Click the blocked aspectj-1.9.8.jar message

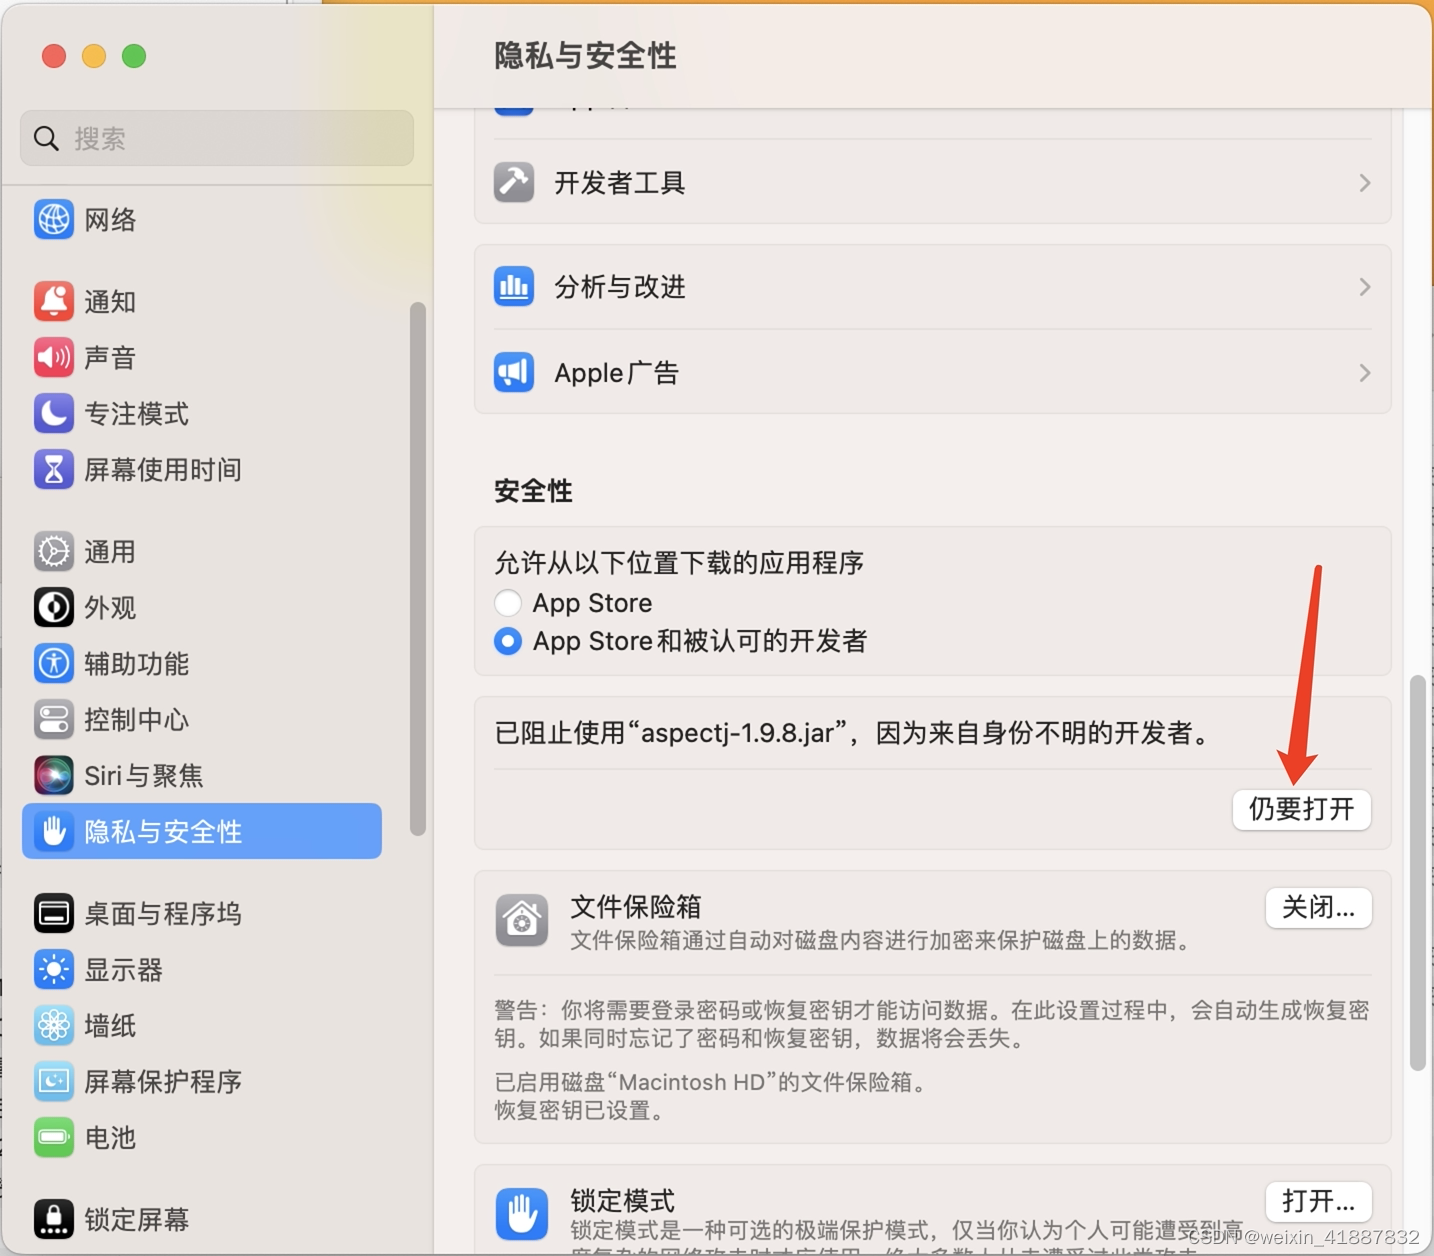point(854,733)
